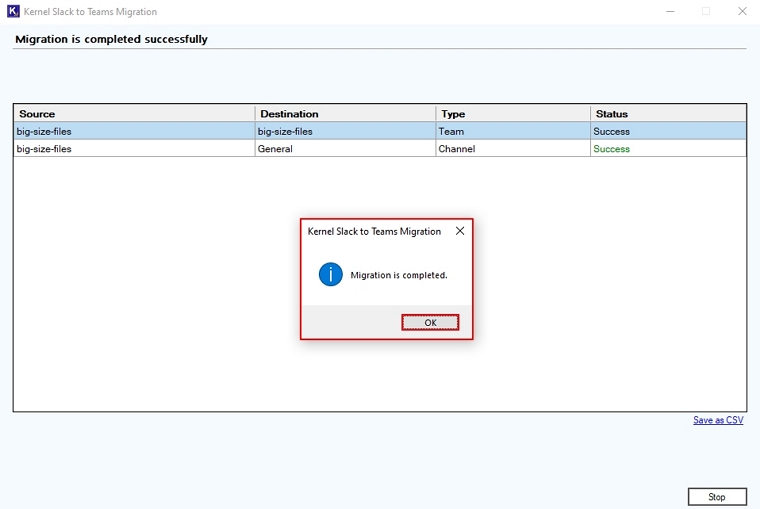Click the maximize button in the title bar
The image size is (760, 509).
[706, 11]
